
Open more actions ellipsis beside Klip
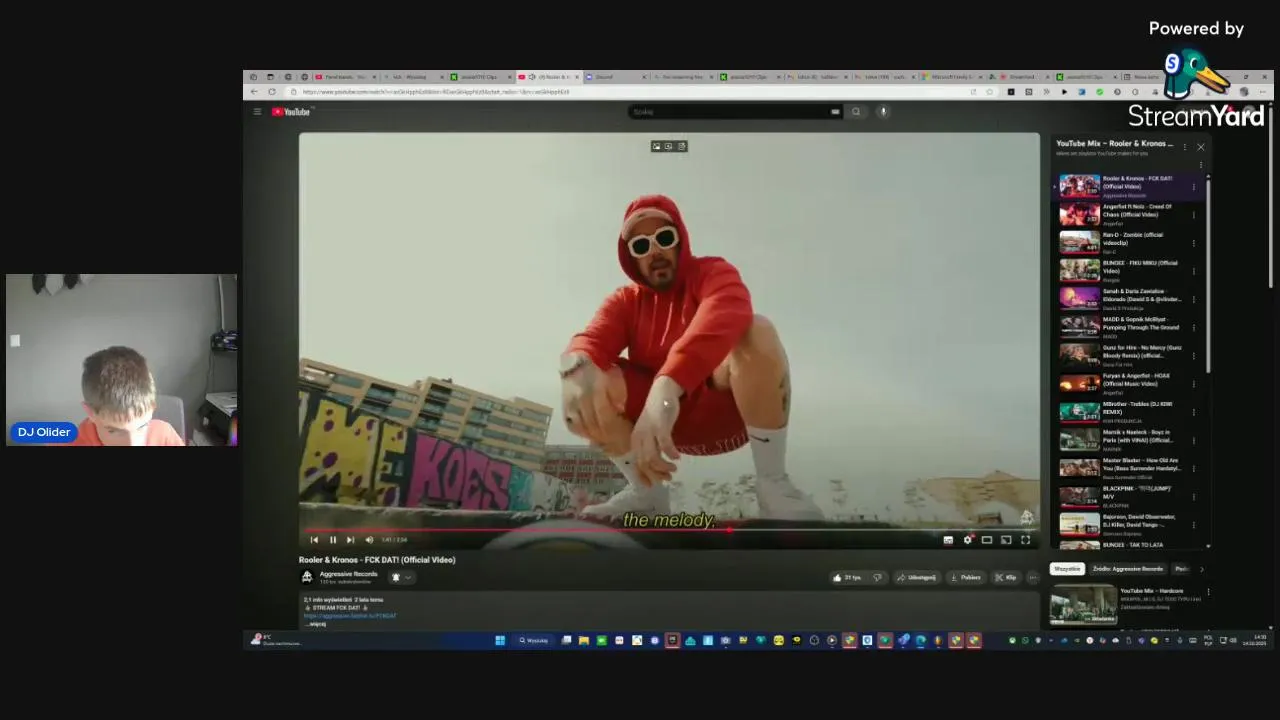[x=1033, y=577]
